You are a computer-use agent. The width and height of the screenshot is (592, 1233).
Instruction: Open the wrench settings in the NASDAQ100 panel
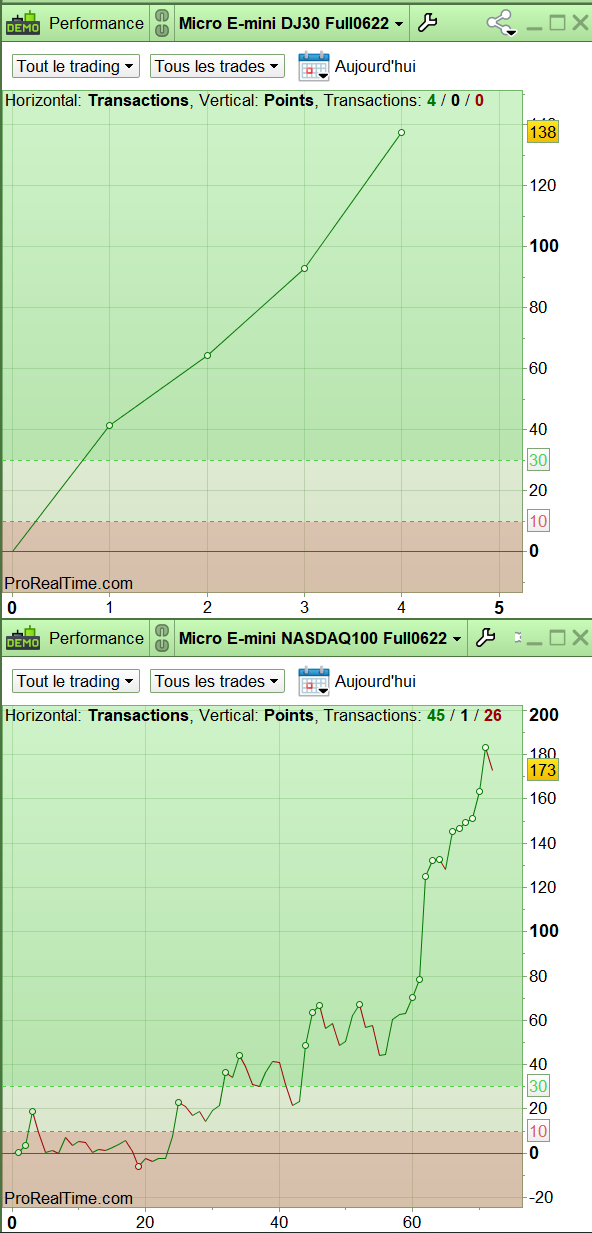click(485, 637)
